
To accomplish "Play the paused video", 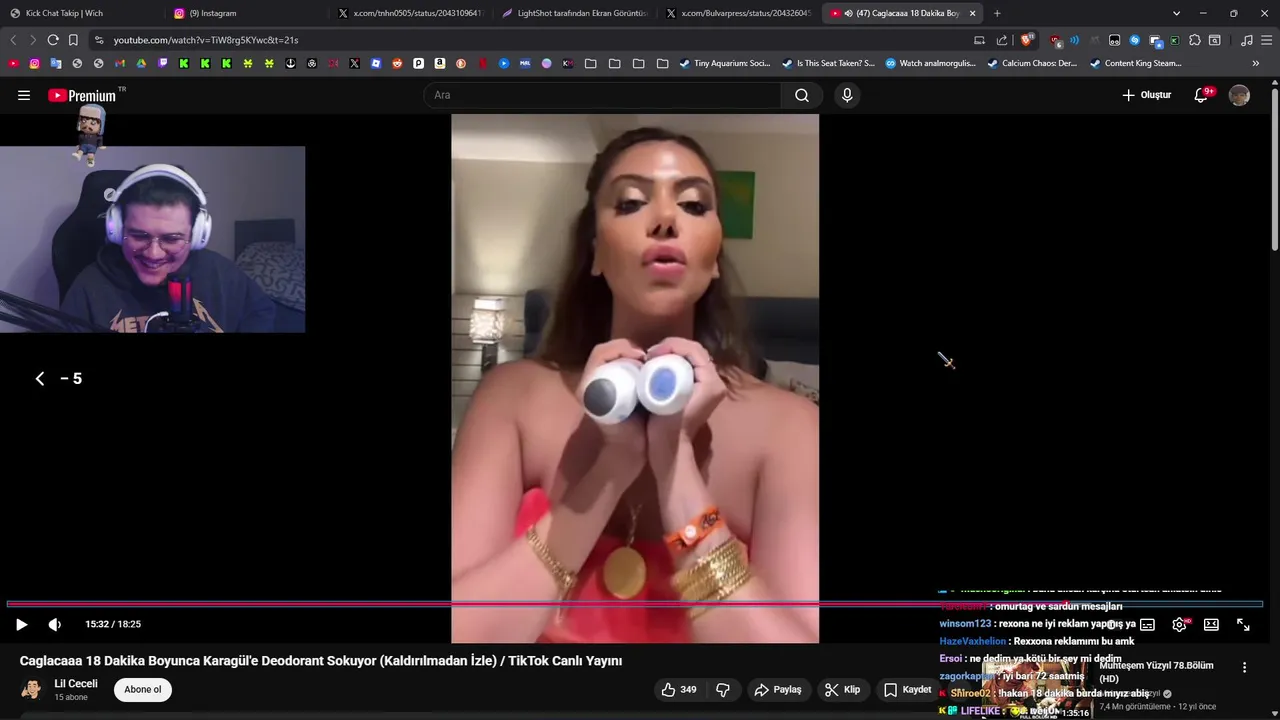I will tap(21, 624).
